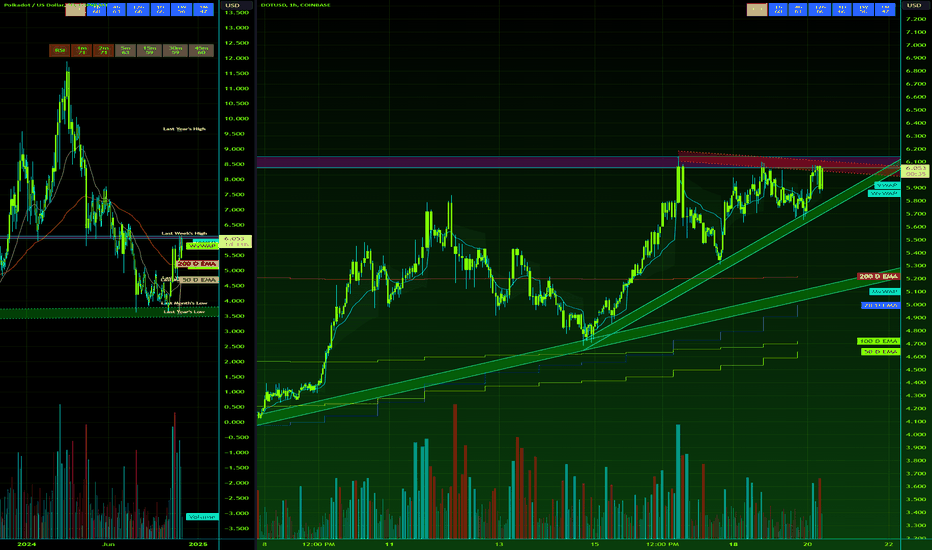Select the RSI header cell in the table

59,51
